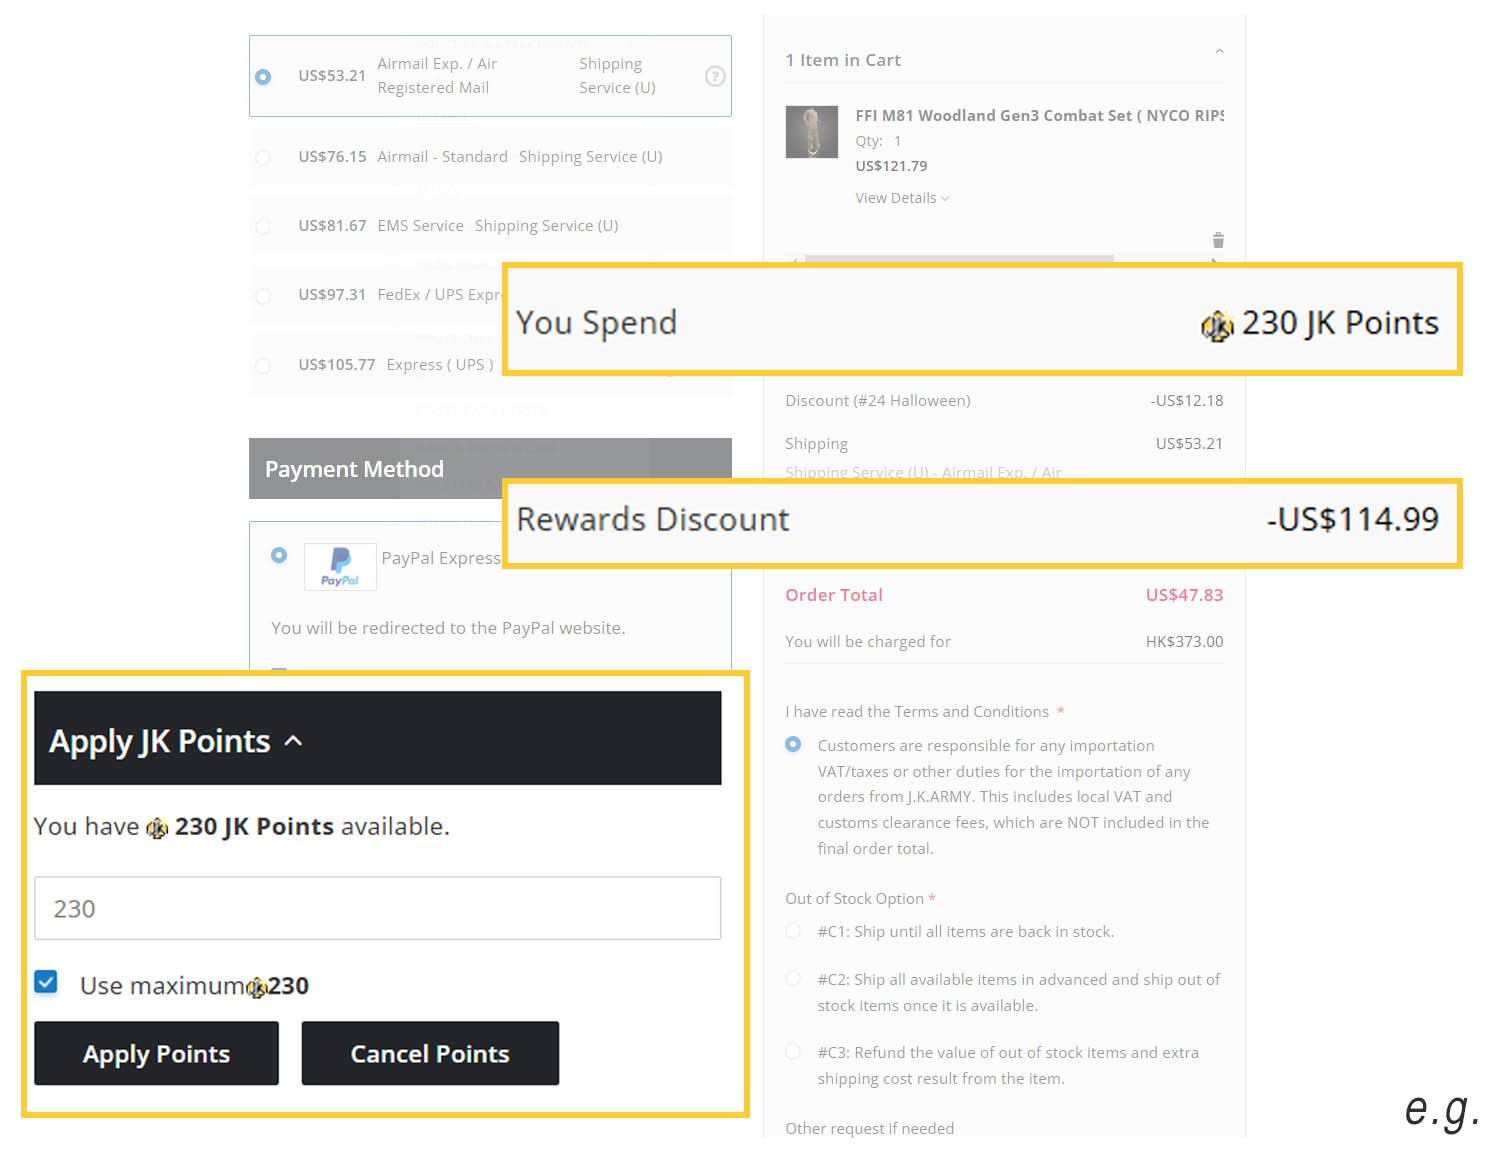Uncheck the Use maximum 230 points checkbox
The height and width of the screenshot is (1152, 1500).
46,982
